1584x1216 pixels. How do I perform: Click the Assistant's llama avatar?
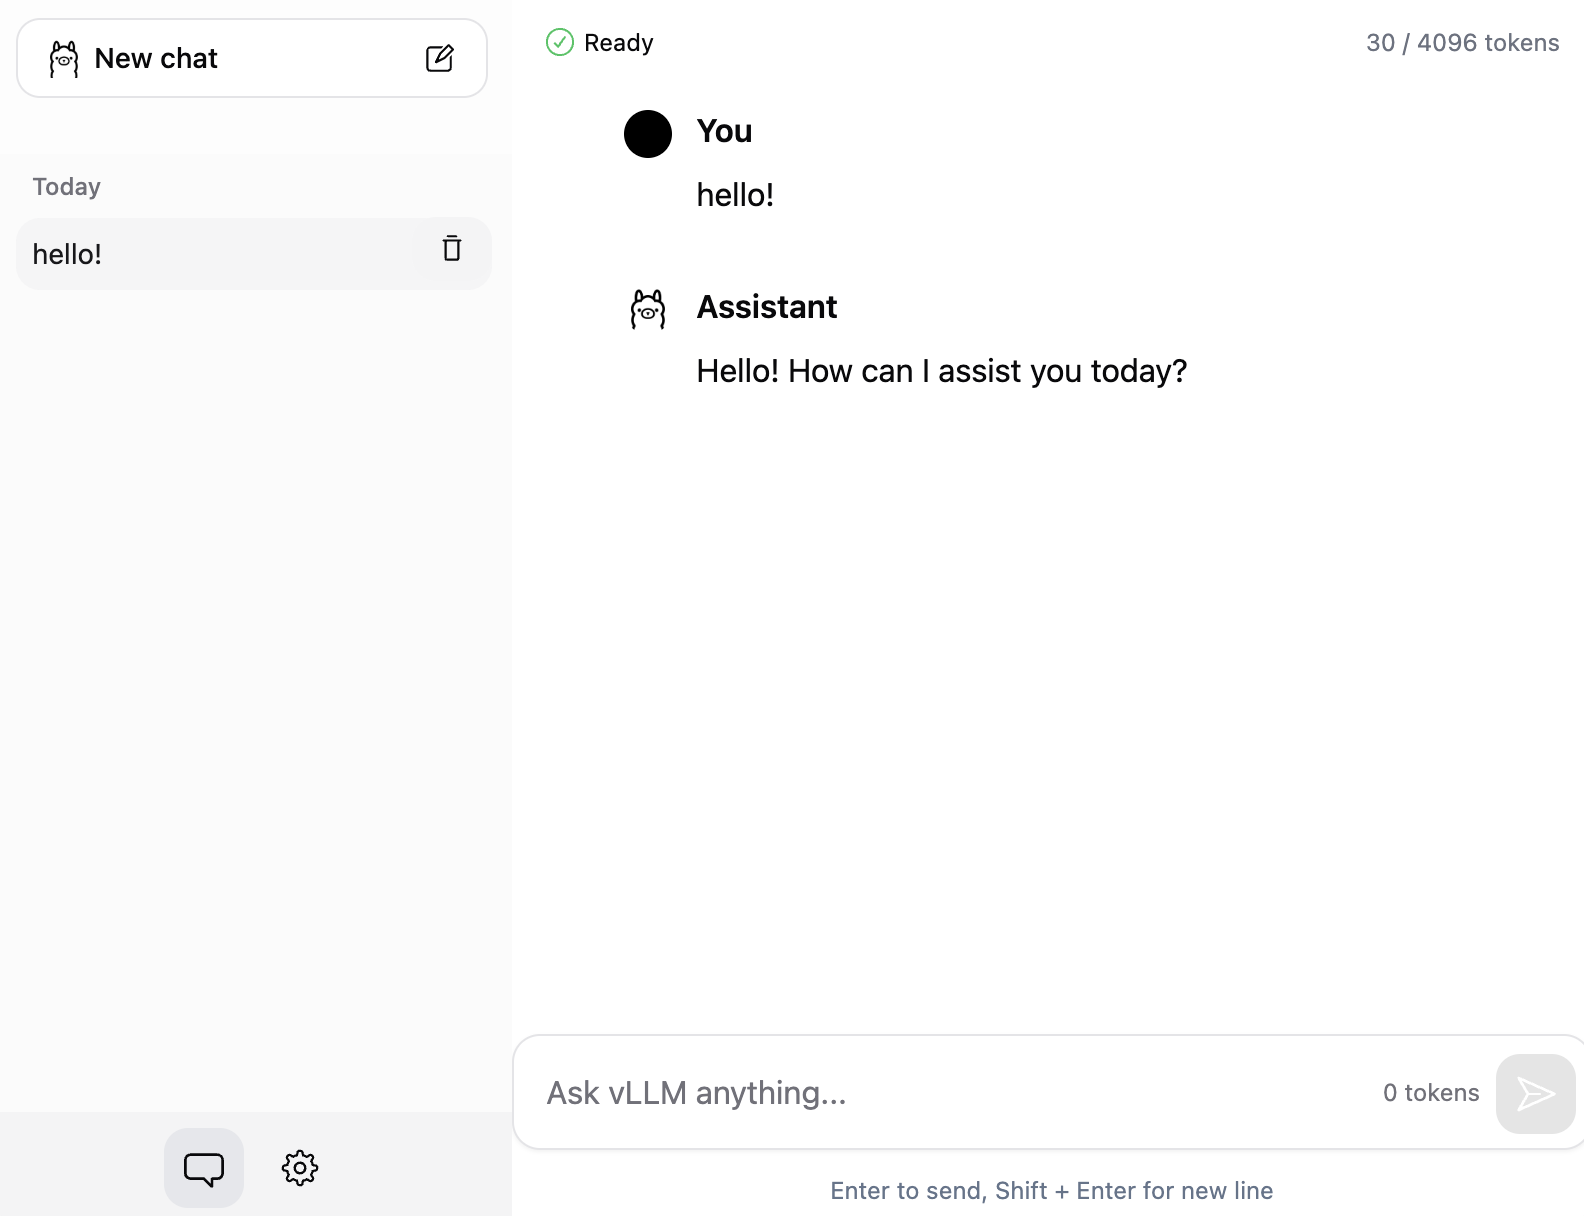(x=647, y=308)
